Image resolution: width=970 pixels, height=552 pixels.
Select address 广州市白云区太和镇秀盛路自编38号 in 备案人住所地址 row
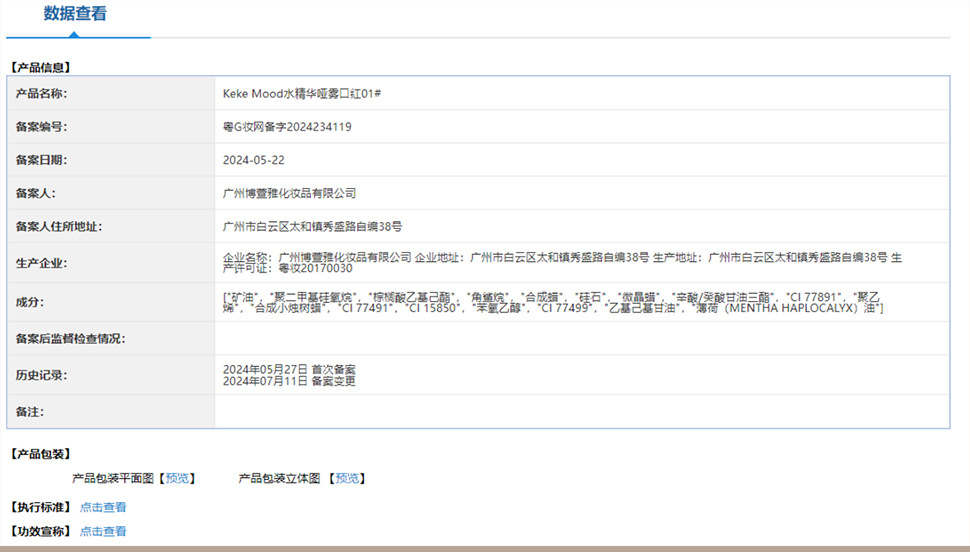coord(312,226)
